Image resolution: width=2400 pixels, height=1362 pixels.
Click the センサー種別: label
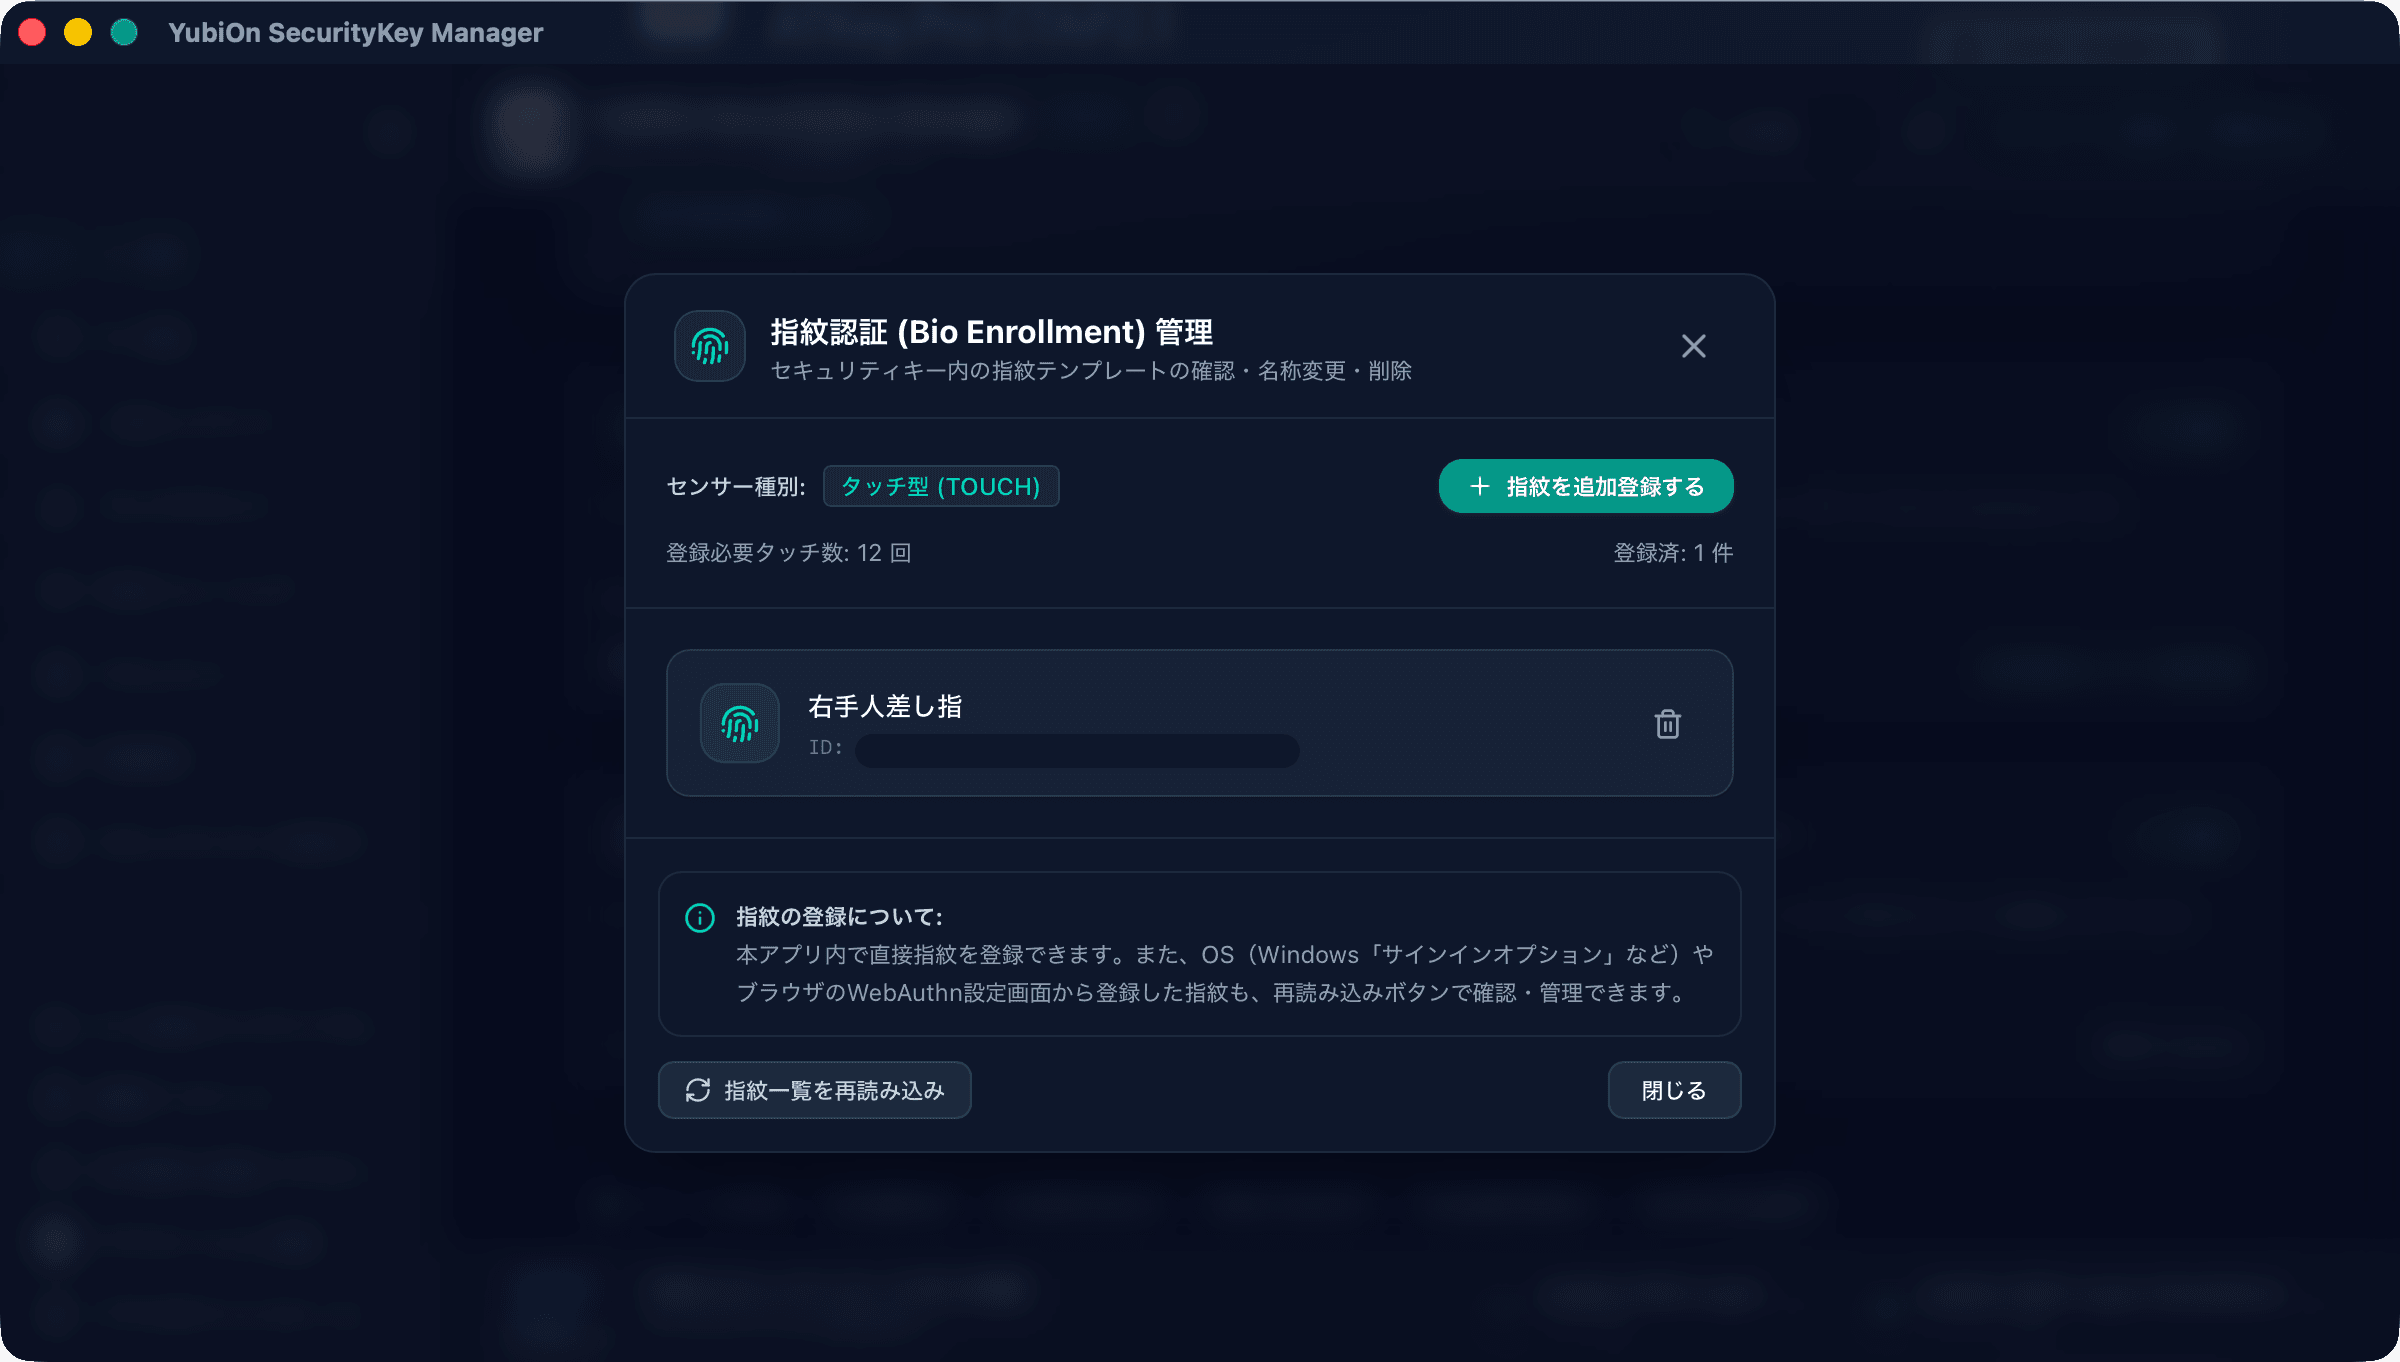[736, 487]
